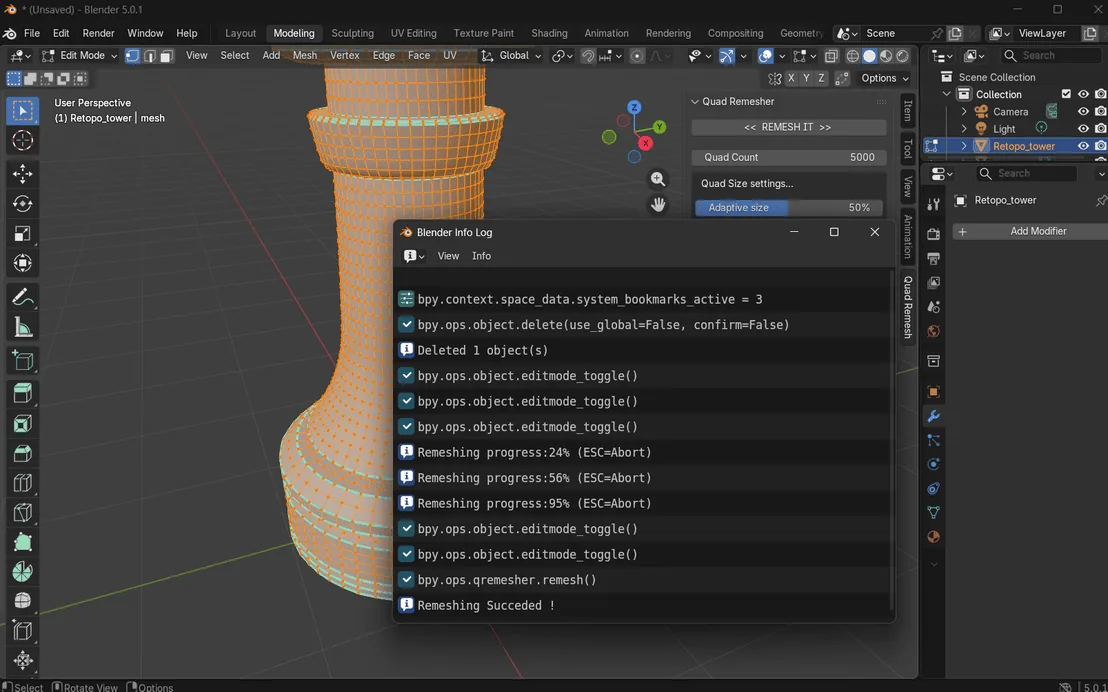The height and width of the screenshot is (692, 1108).
Task: Switch to the UV Editing workspace tab
Action: [x=413, y=33]
